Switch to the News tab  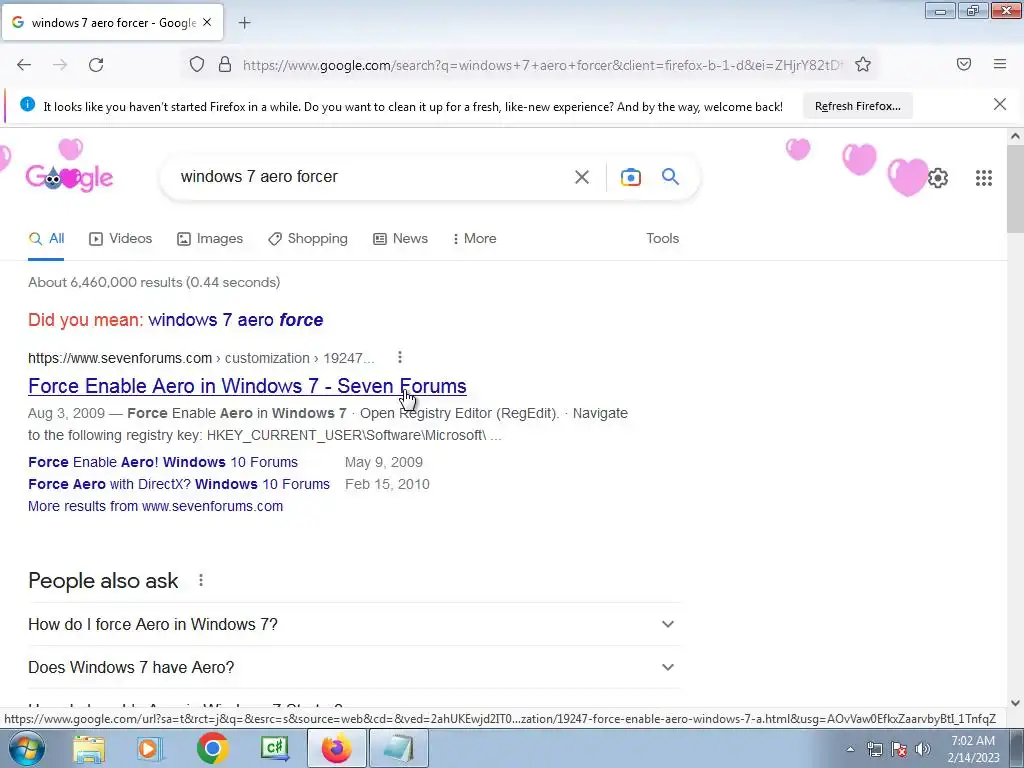[x=400, y=239]
